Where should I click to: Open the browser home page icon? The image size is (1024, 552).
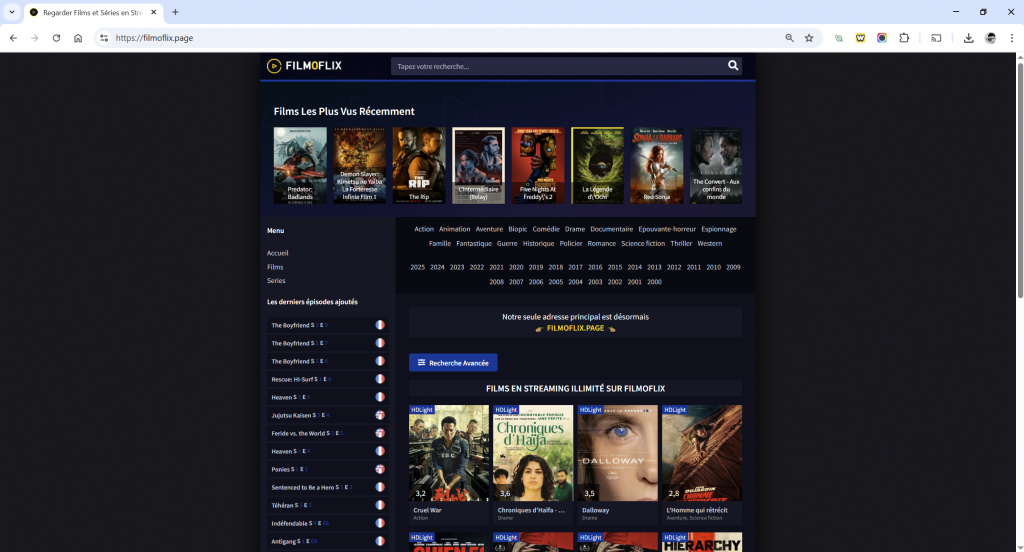click(78, 38)
